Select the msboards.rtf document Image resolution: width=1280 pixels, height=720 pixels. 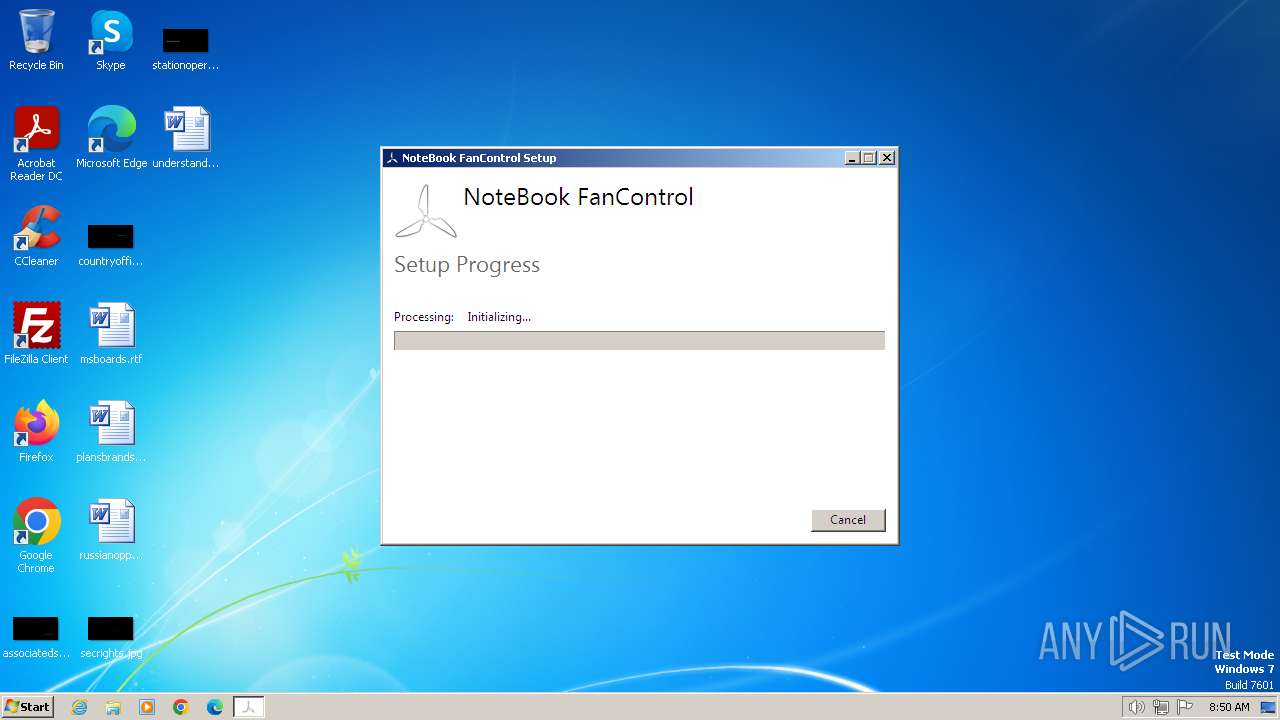tap(111, 334)
